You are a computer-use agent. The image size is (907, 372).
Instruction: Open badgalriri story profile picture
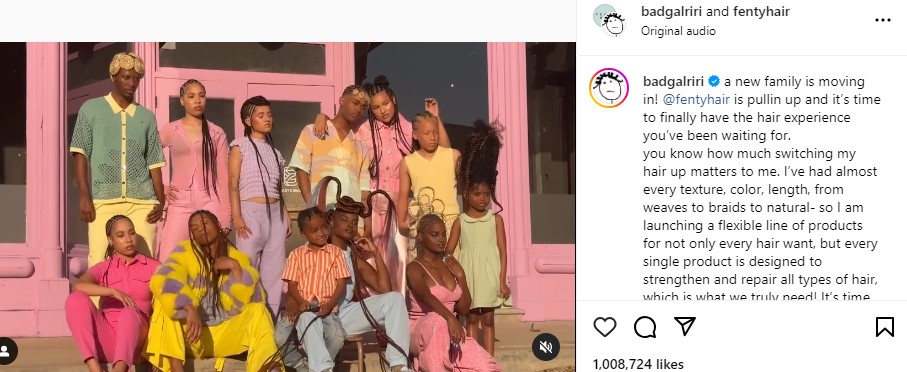609,88
